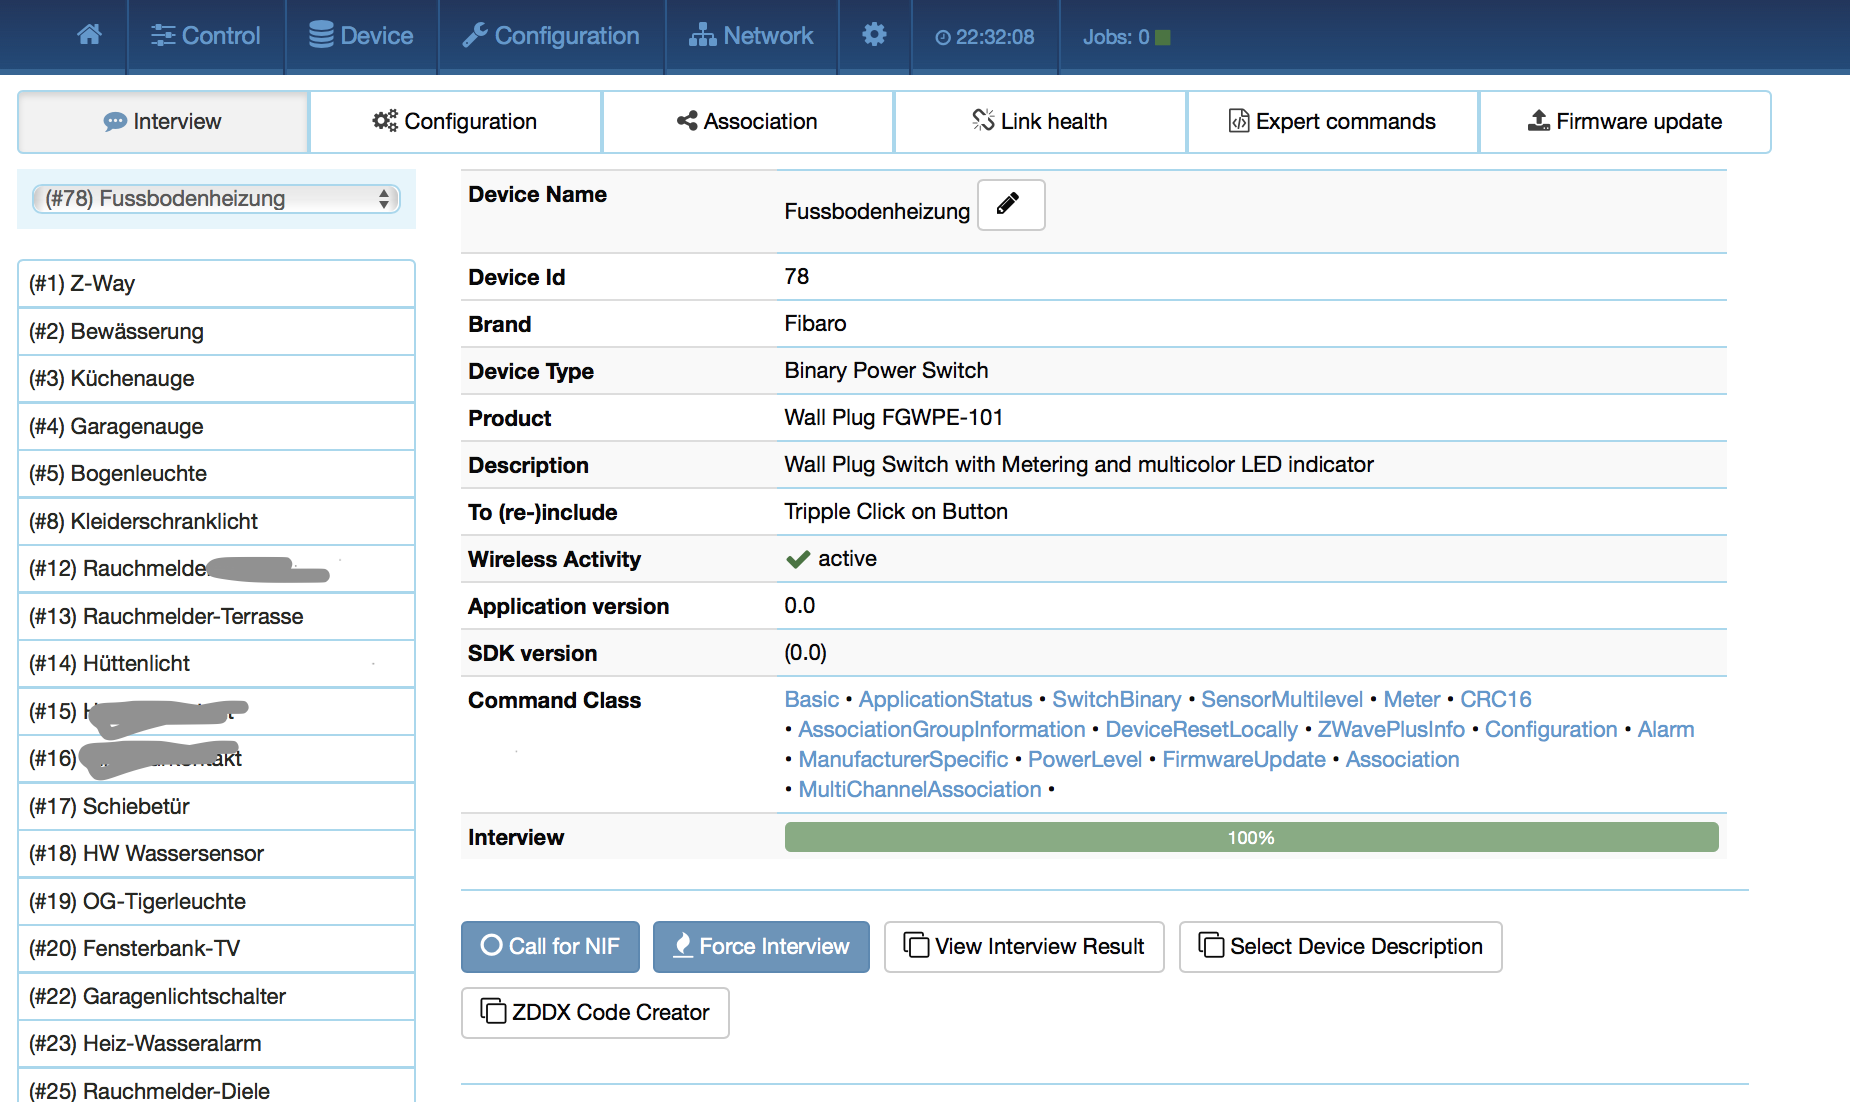Open the Control menu

[x=206, y=36]
